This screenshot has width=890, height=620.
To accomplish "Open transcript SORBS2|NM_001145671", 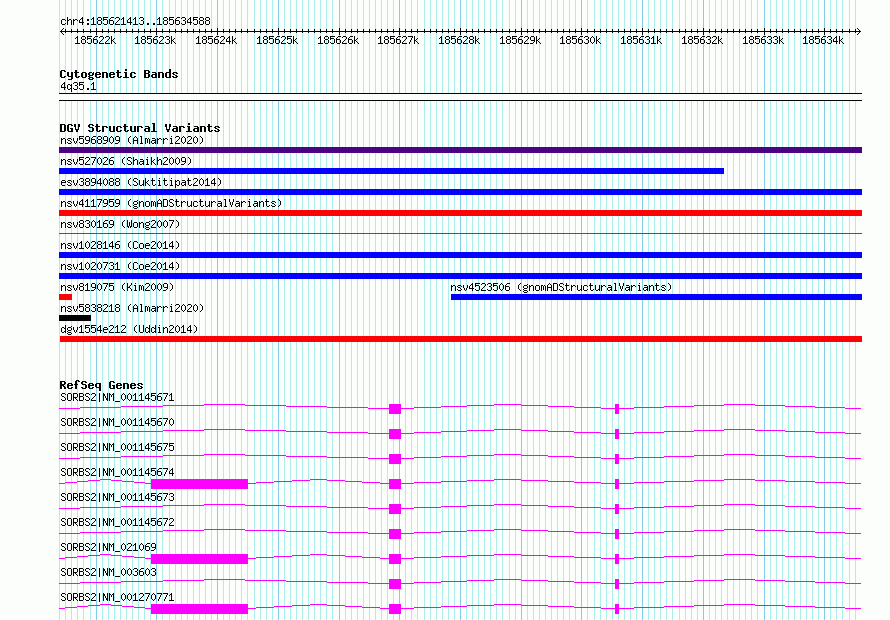I will (117, 397).
